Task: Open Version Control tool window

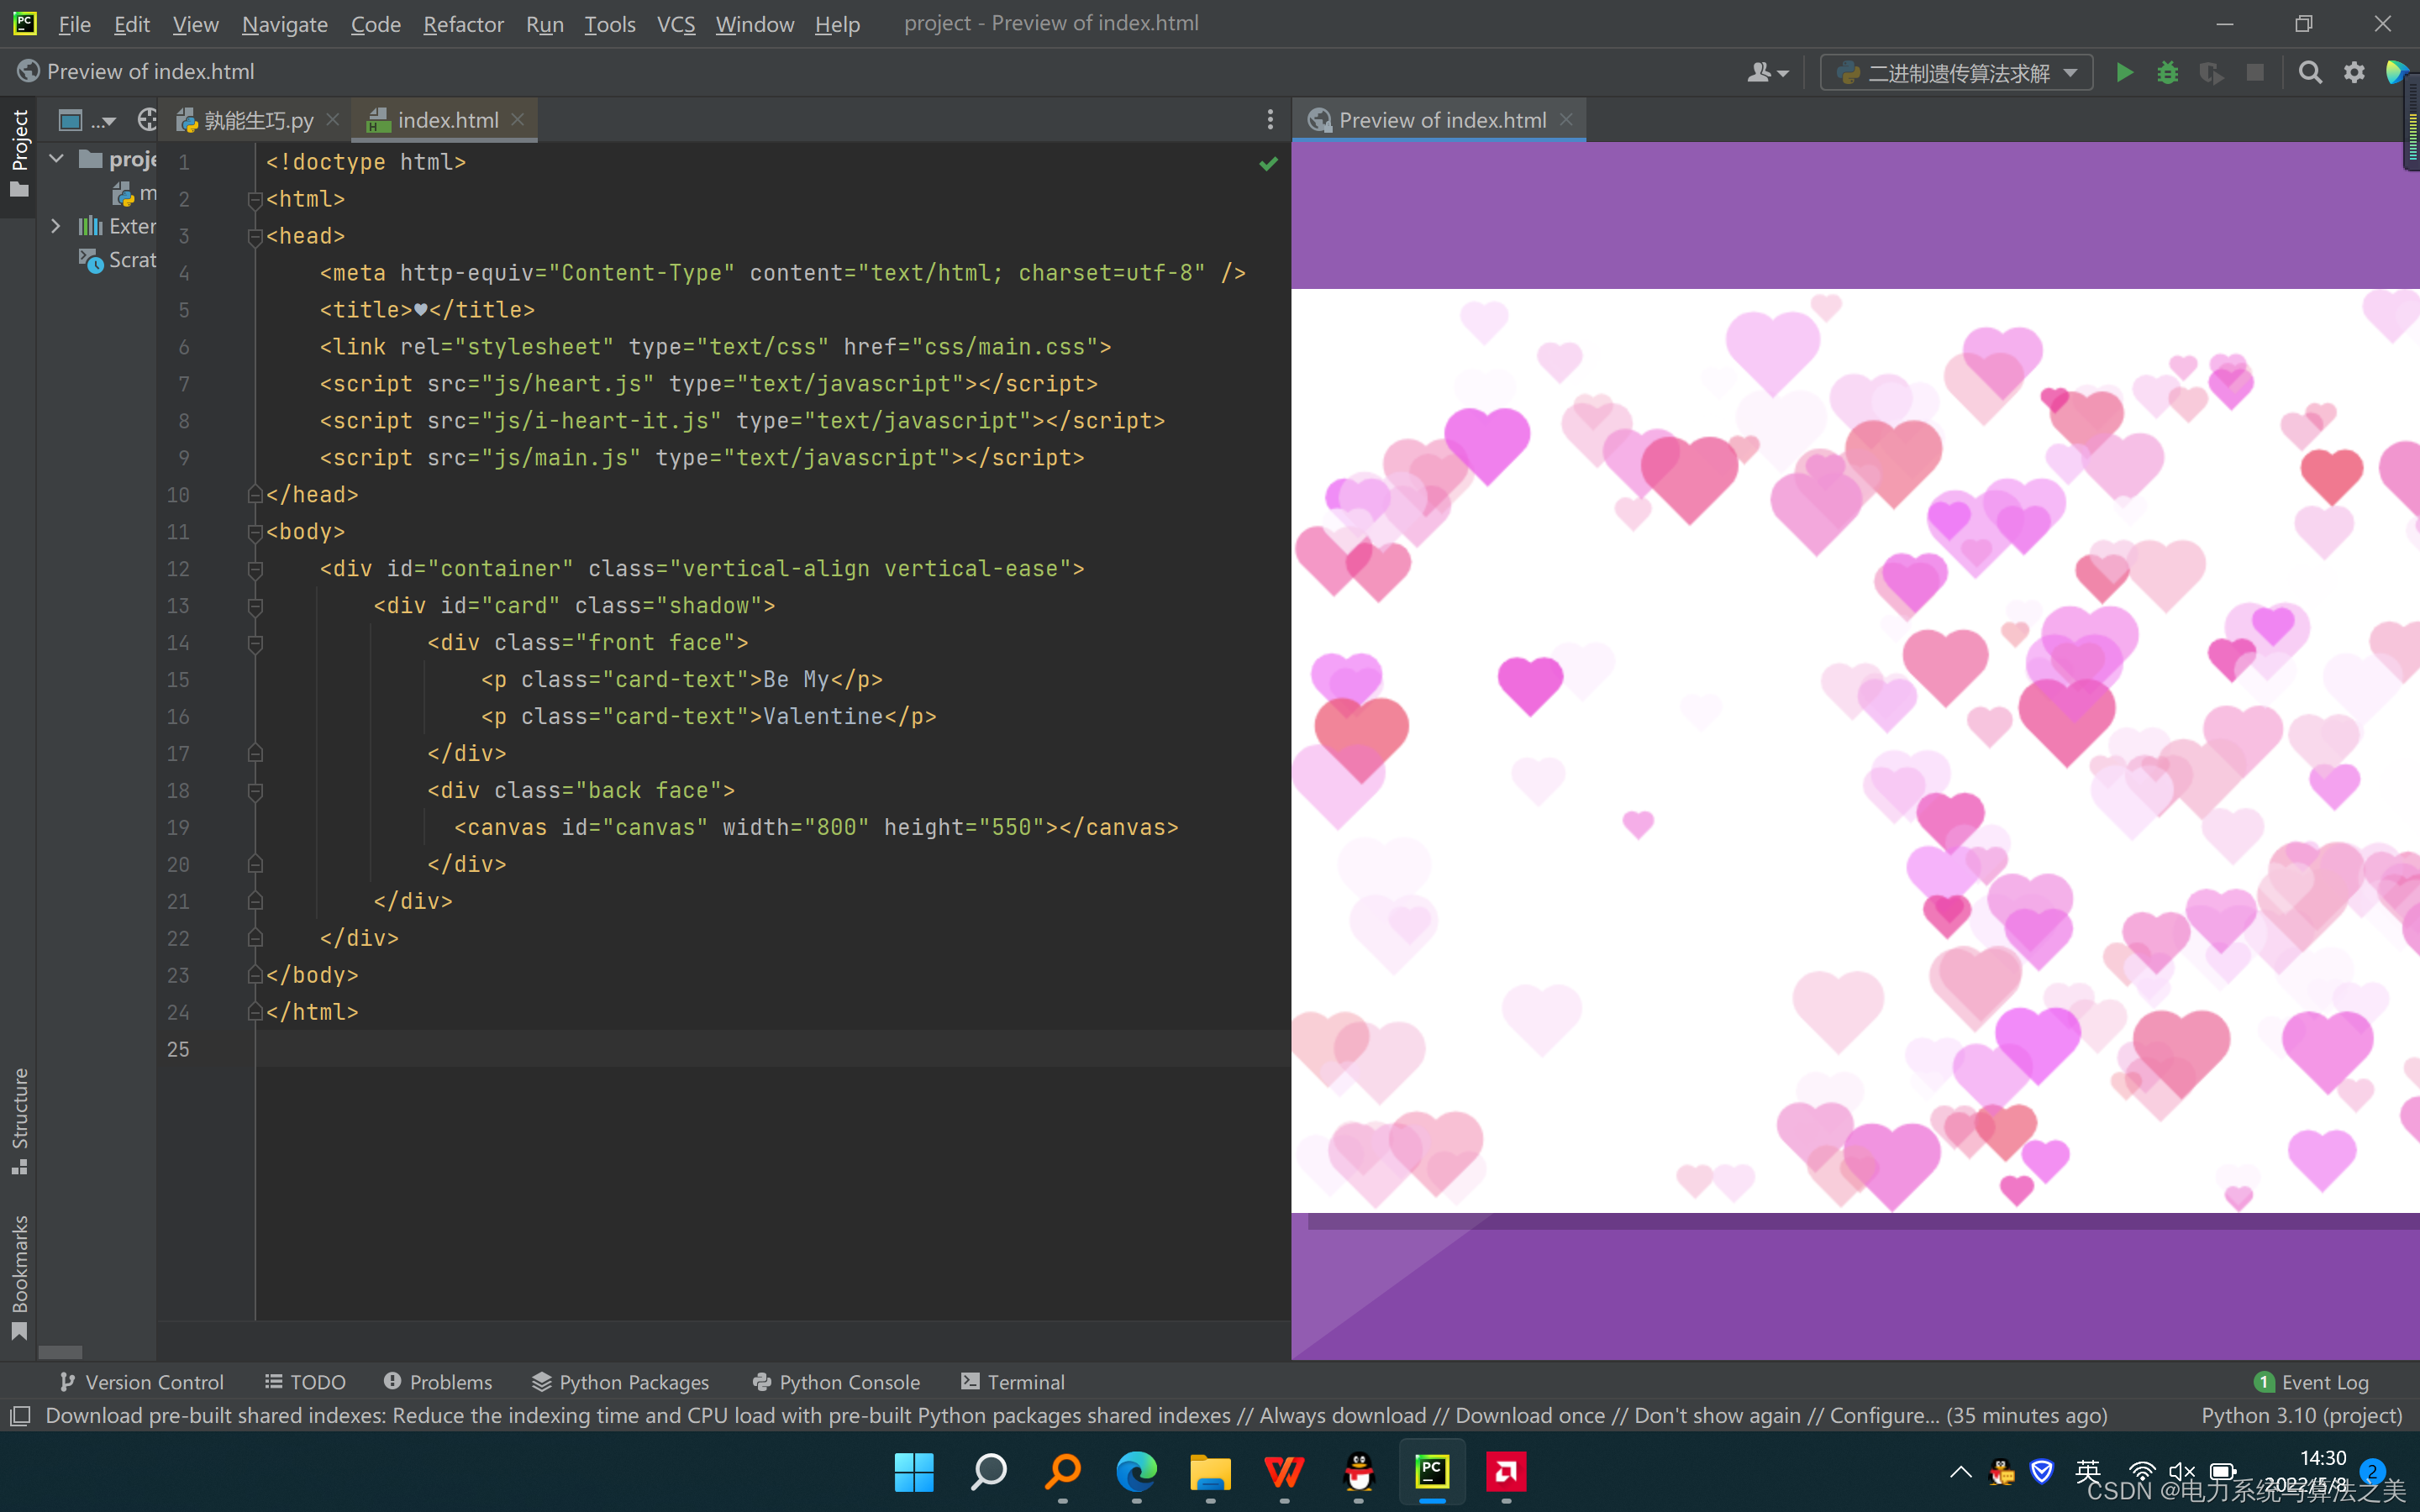Action: coord(141,1382)
